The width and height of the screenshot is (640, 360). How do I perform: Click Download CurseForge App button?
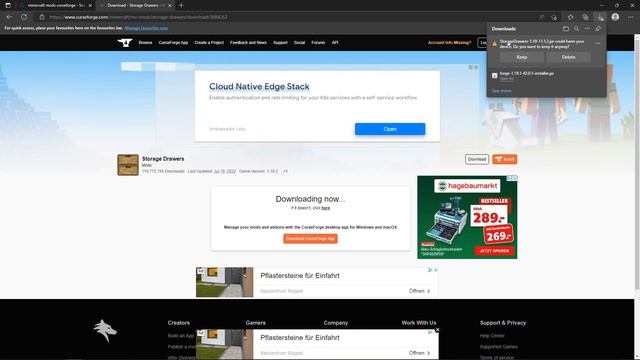[310, 238]
